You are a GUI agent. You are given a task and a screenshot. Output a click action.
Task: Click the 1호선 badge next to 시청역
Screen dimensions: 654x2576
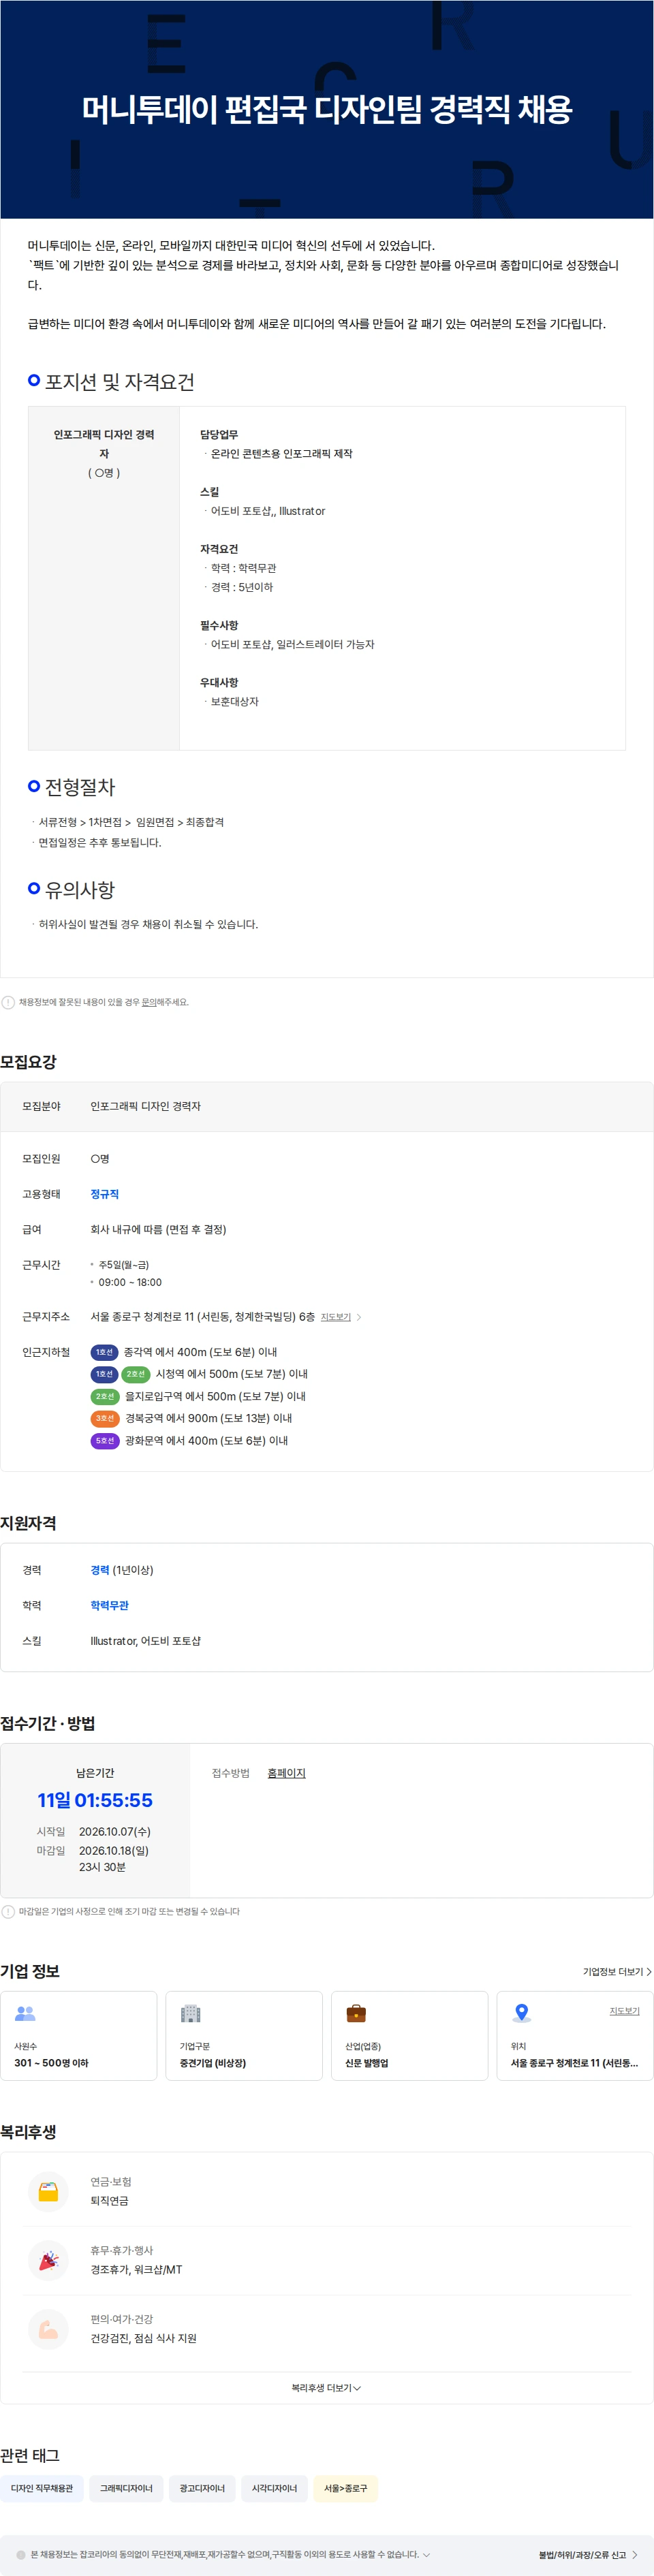pos(104,1374)
